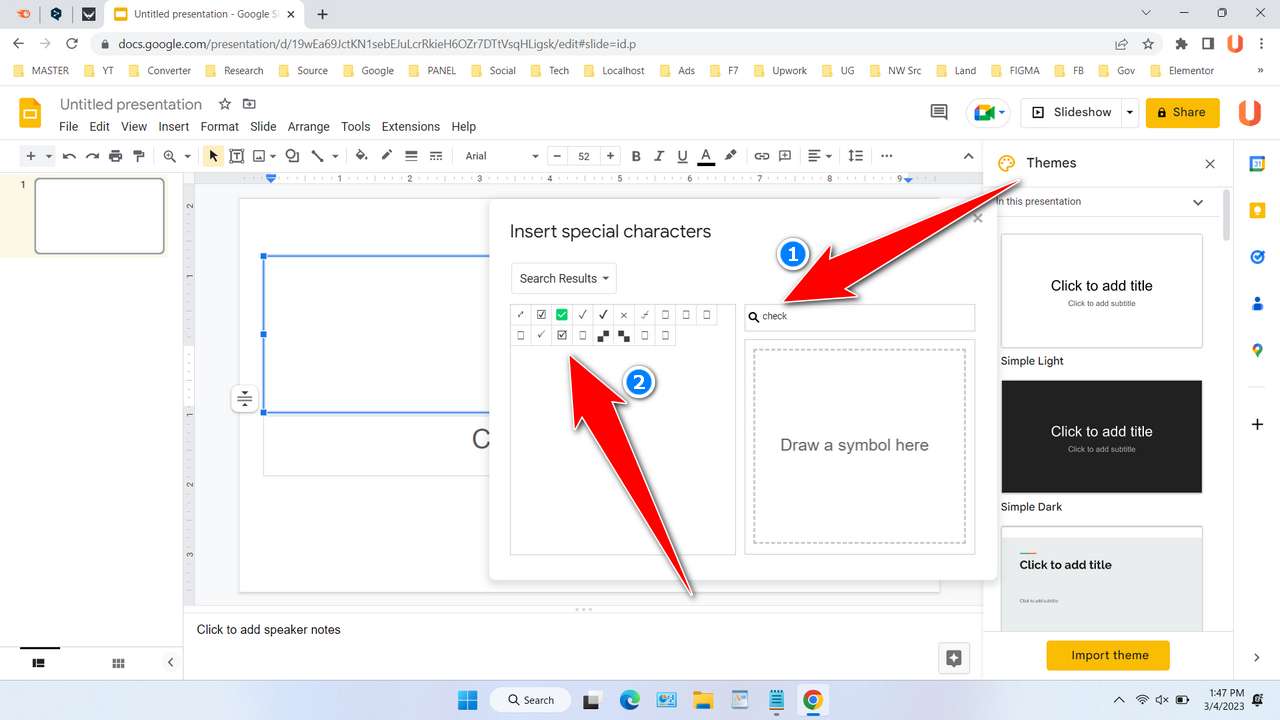Insert the ballot box with check character

pyautogui.click(x=541, y=314)
